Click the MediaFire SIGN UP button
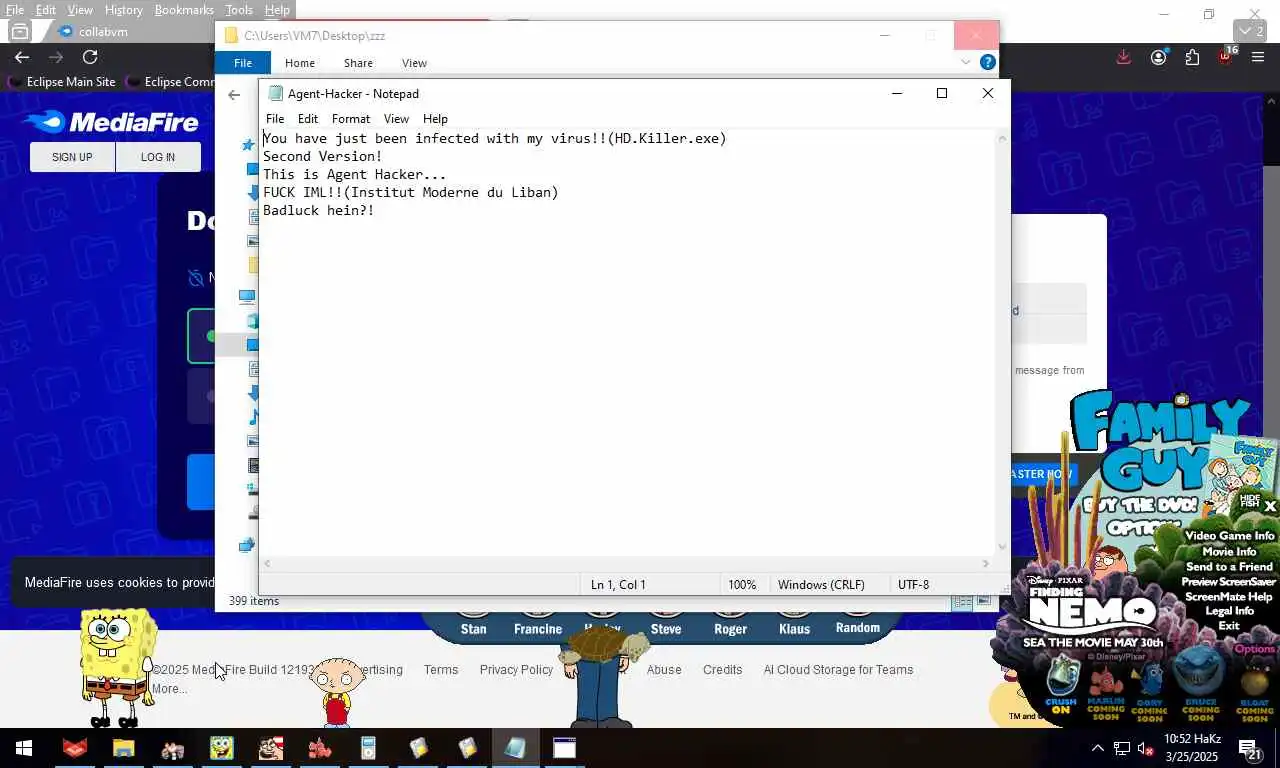 (72, 157)
